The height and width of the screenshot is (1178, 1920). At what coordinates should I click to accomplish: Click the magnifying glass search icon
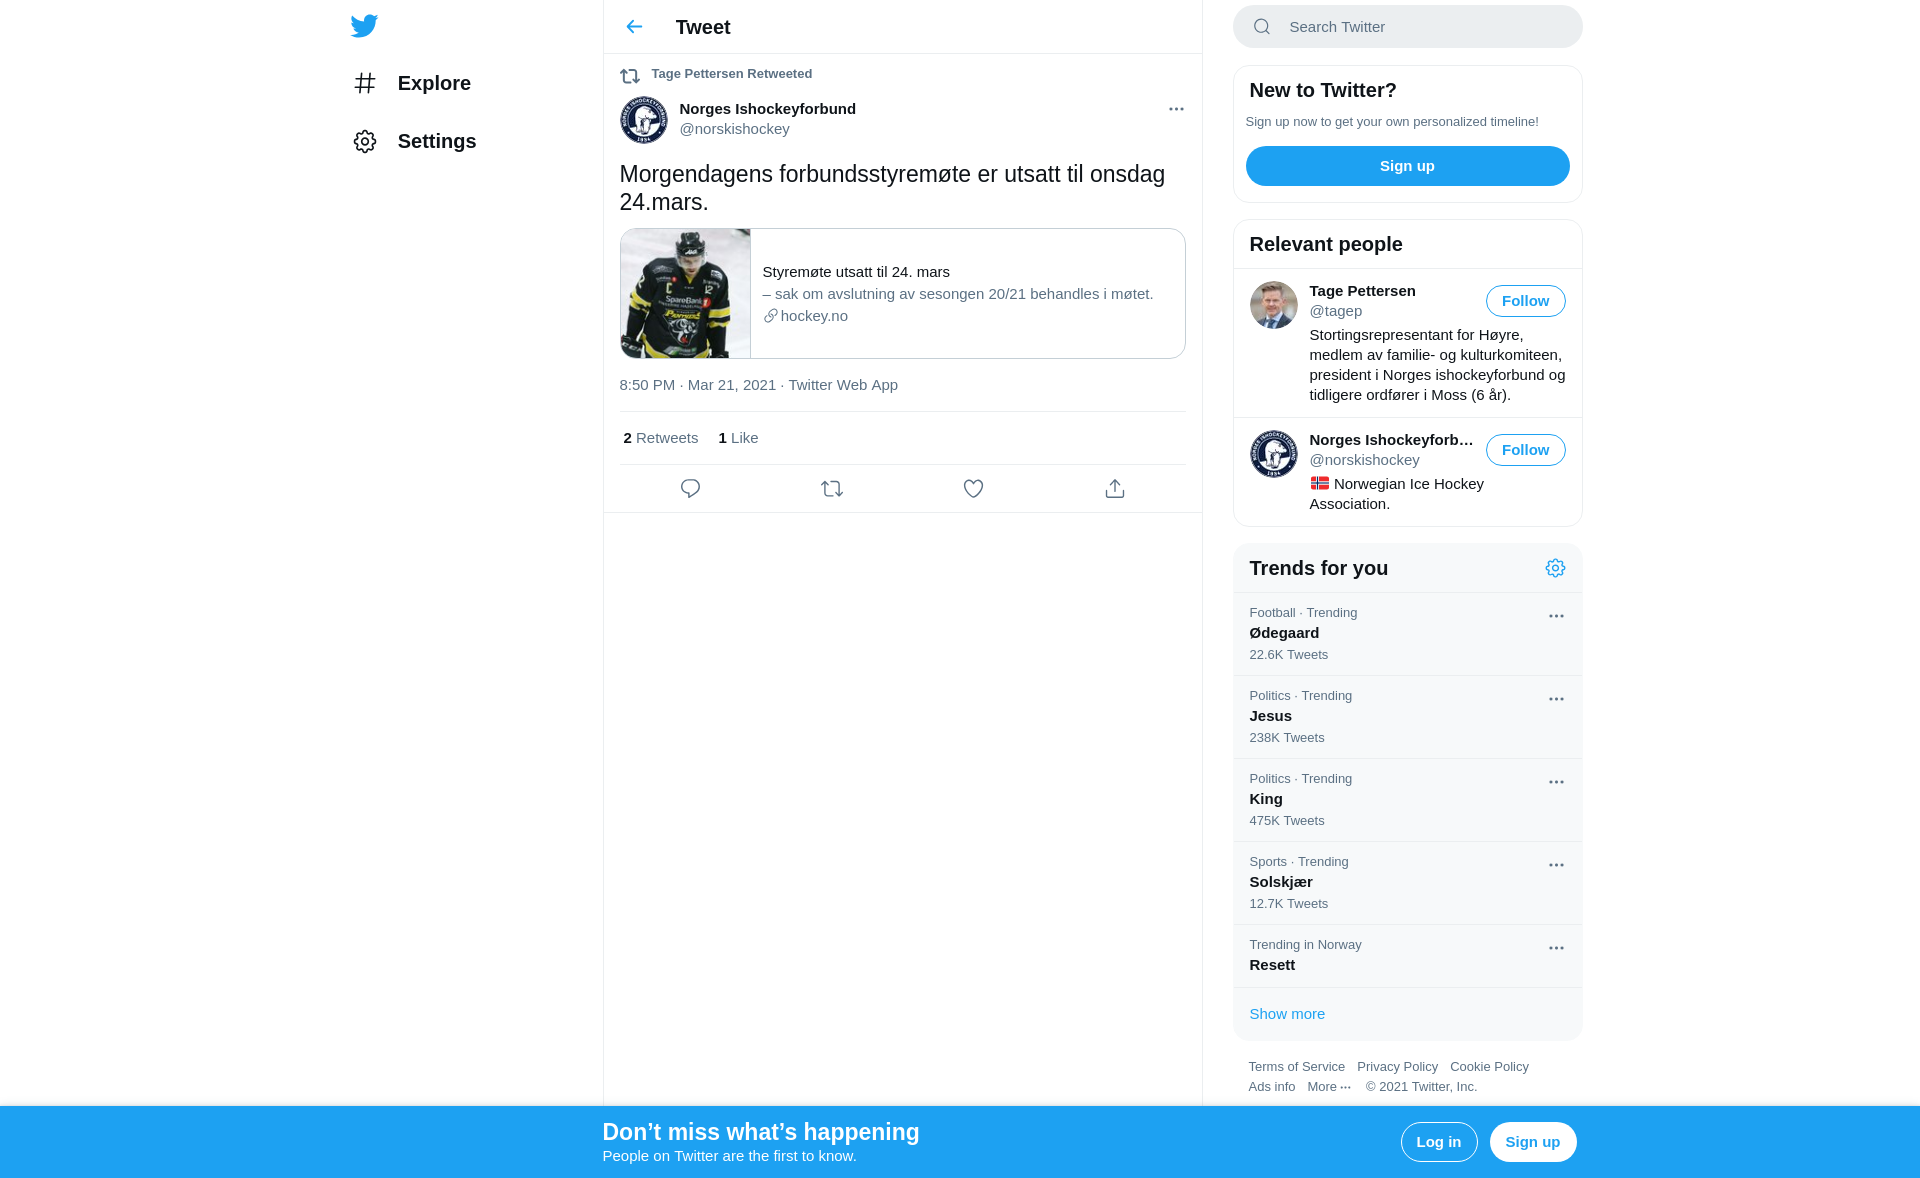pos(1262,27)
